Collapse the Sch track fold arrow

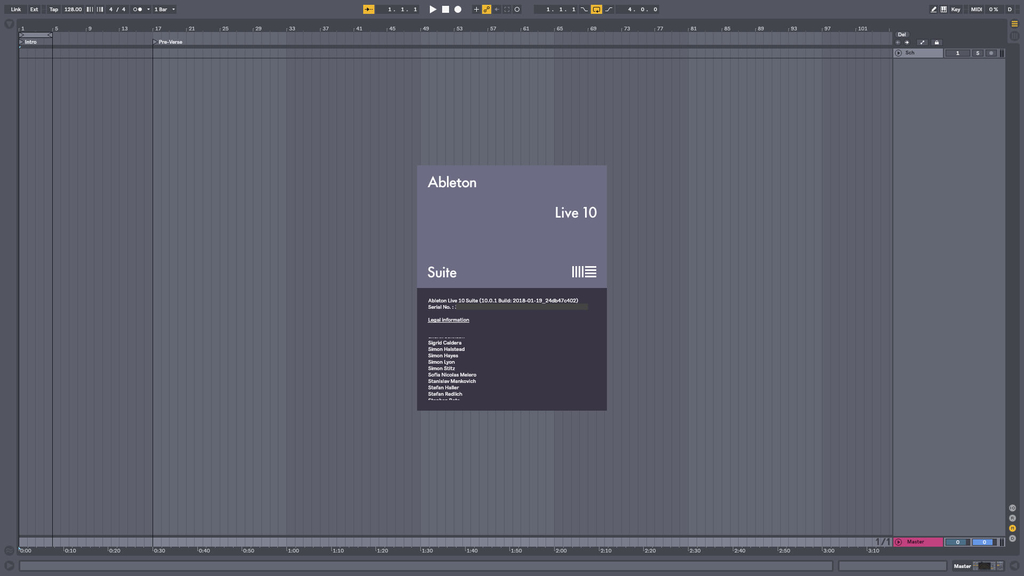[898, 52]
